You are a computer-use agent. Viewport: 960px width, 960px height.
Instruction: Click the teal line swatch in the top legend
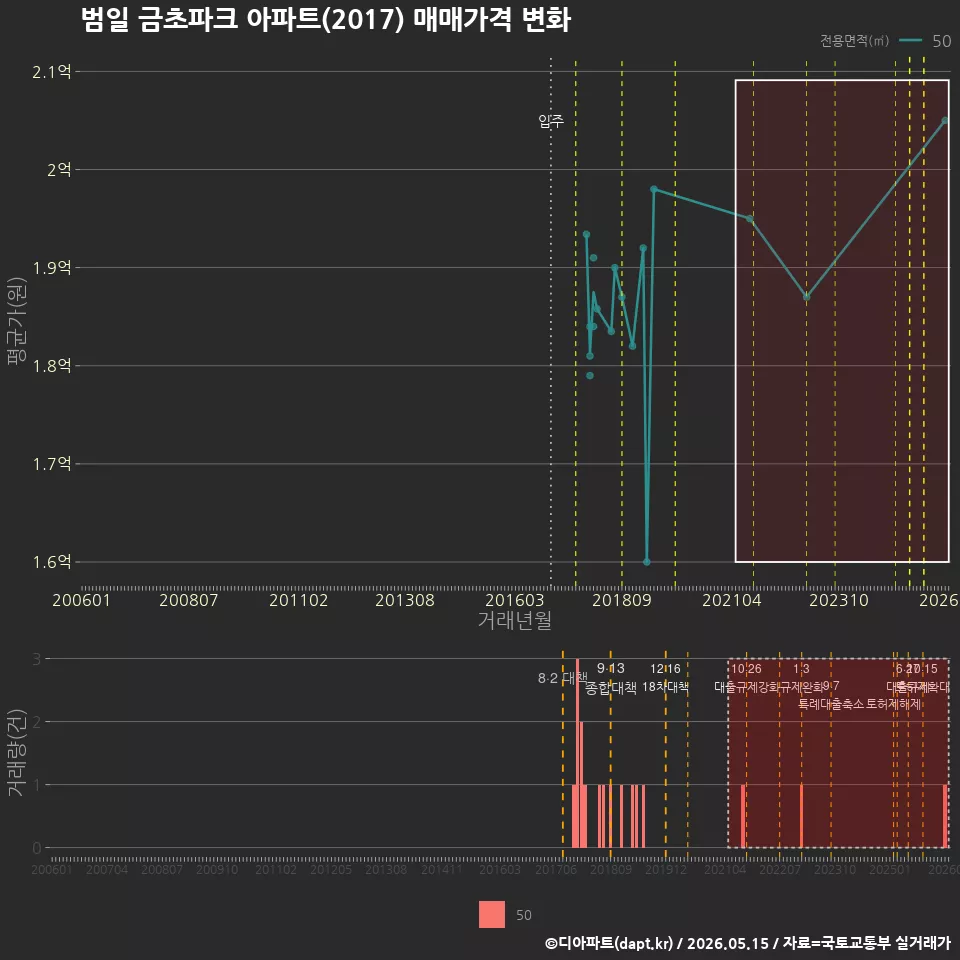pos(910,40)
